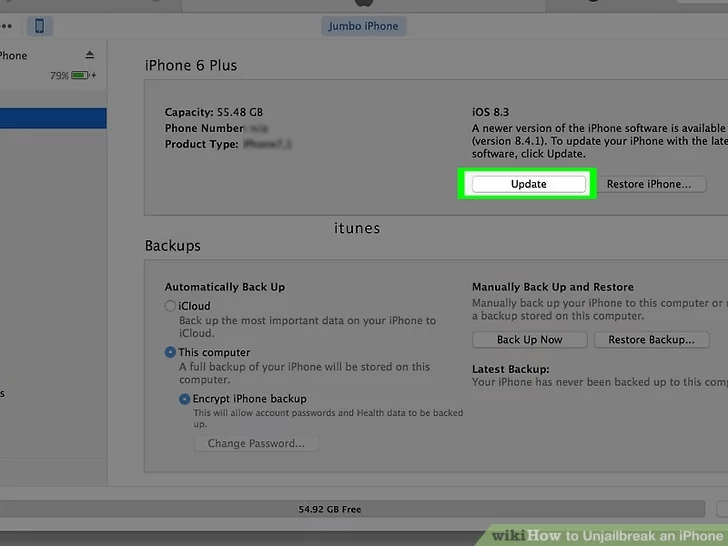Click the green battery indicator icon
This screenshot has height=546, width=728.
coord(81,76)
